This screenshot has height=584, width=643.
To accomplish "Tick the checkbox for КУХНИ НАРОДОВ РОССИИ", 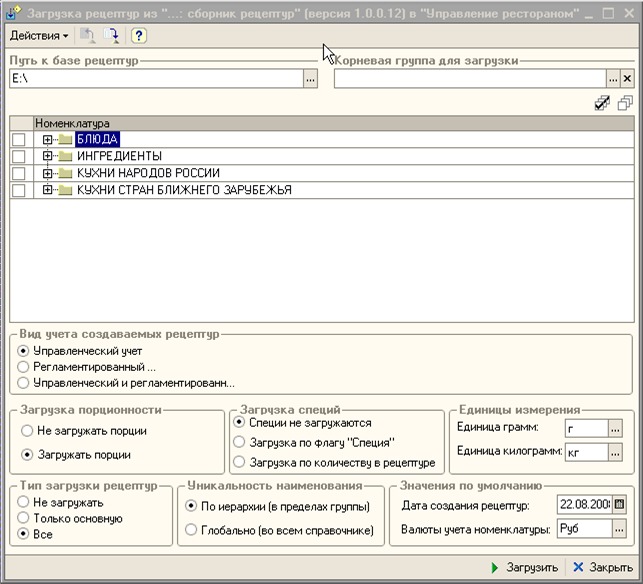I will pos(18,173).
